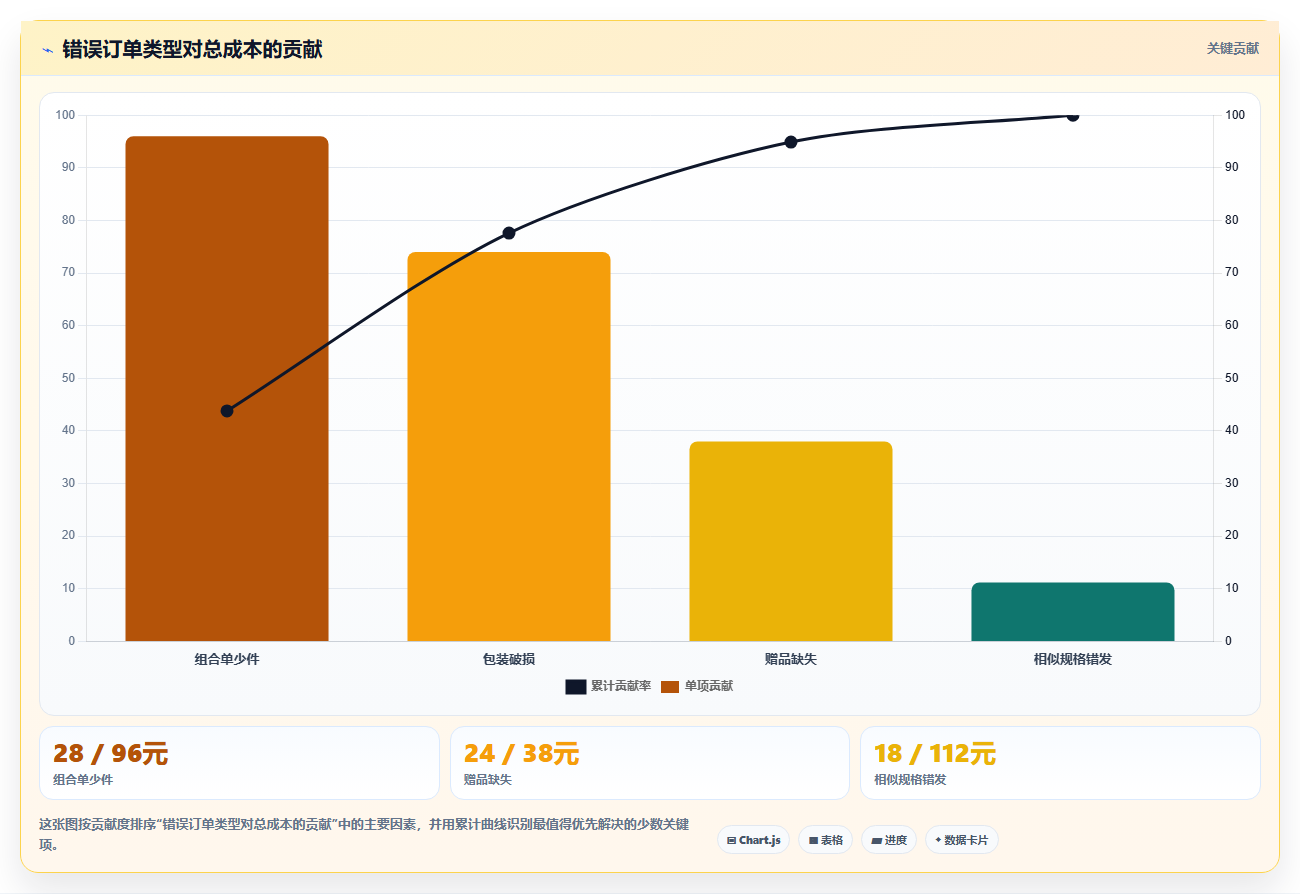
Task: Click the 关键贡献 label in the header
Action: [1232, 48]
